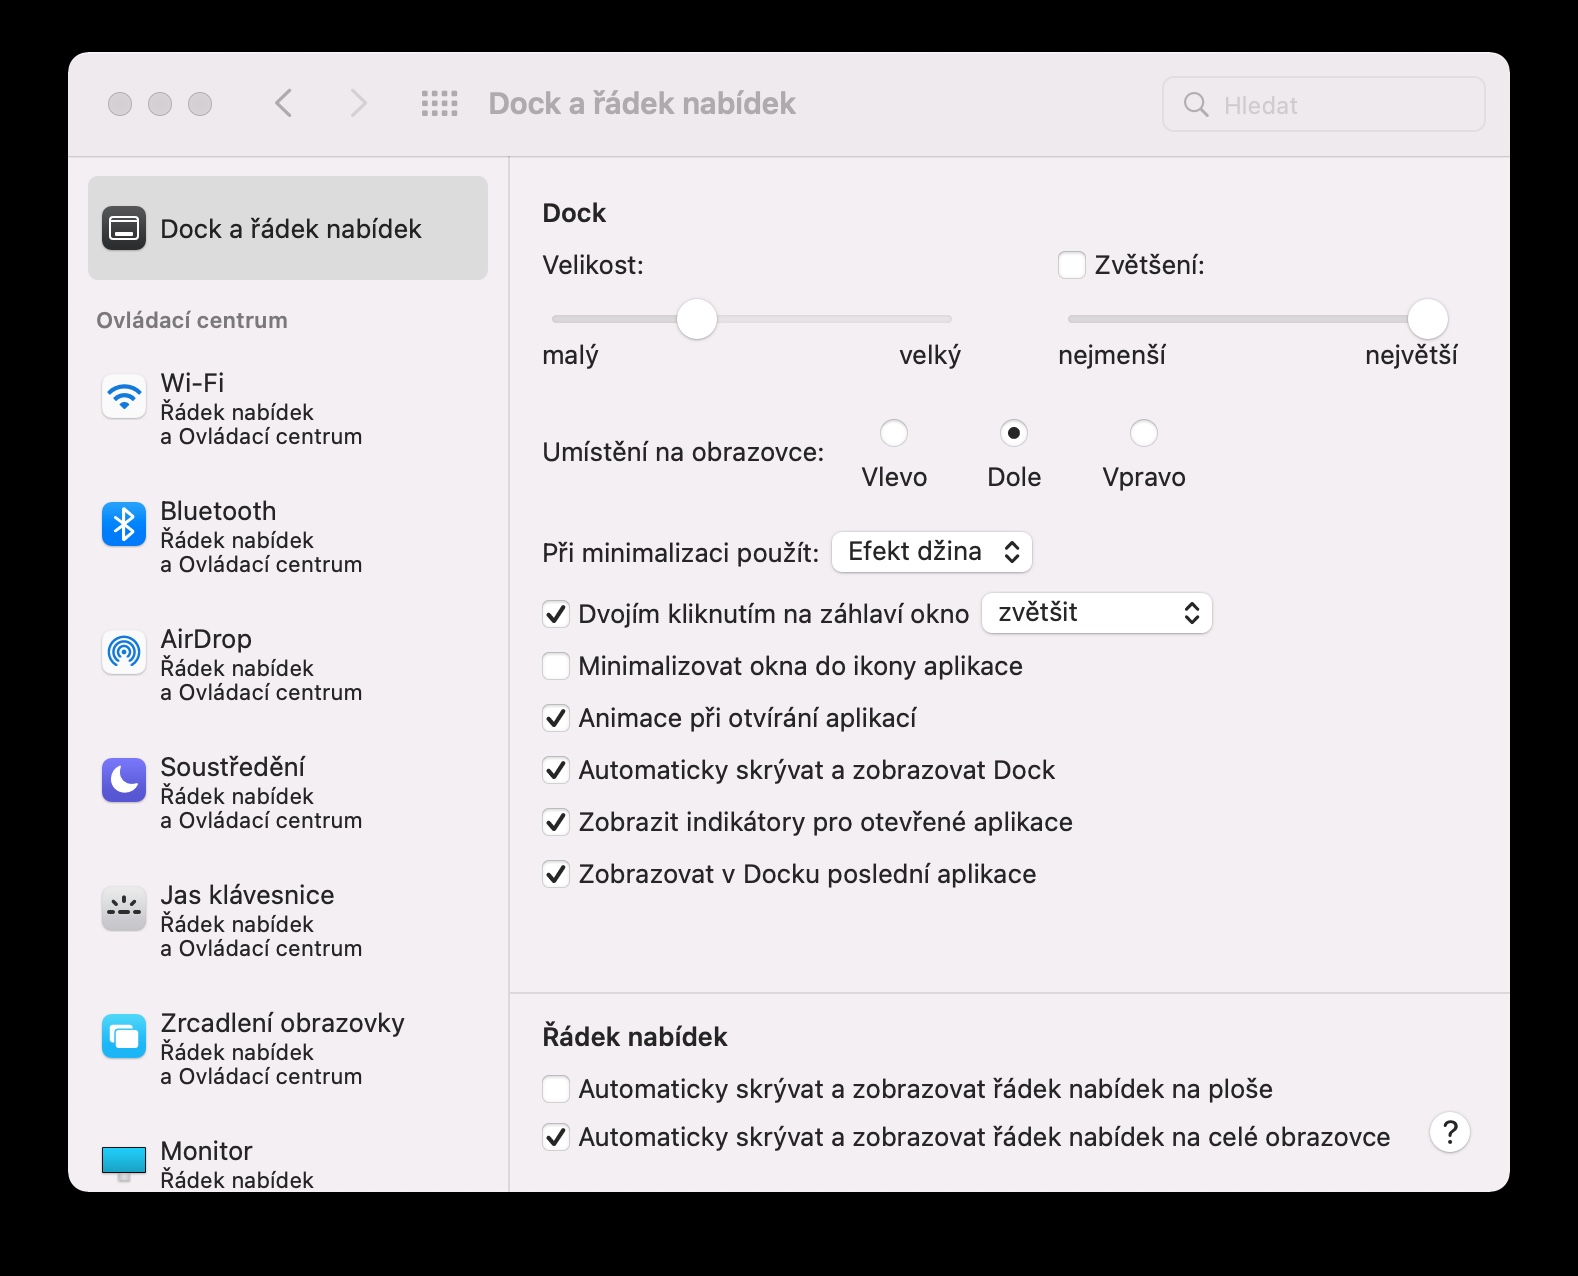1578x1276 pixels.
Task: Select the Jas klávesnice icon
Action: [124, 908]
